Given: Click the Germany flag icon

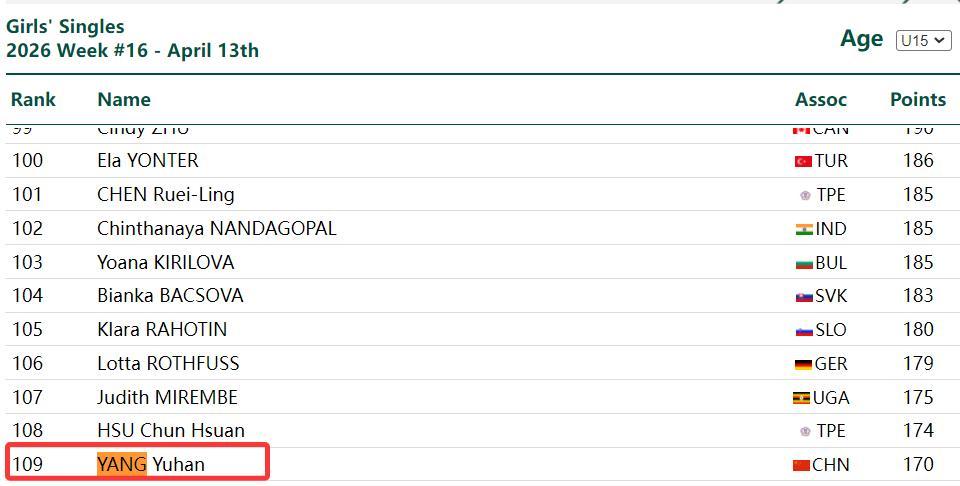Looking at the screenshot, I should (803, 364).
